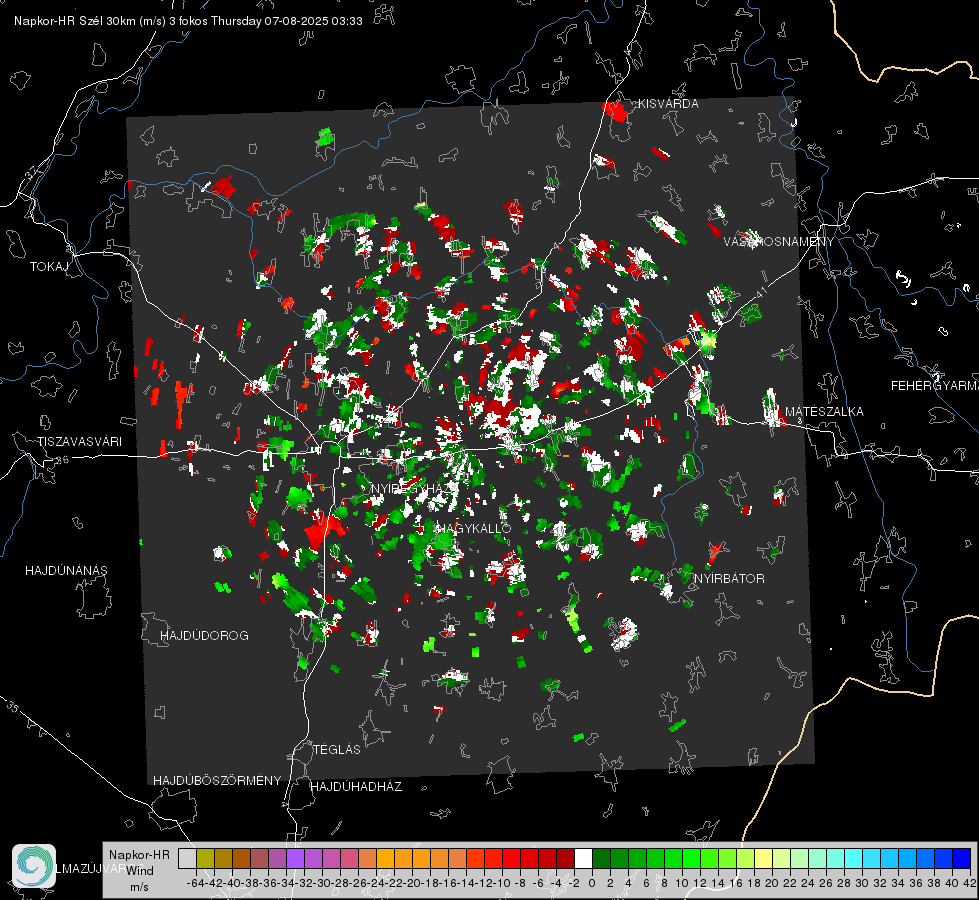Click the FEHÉRGYARMAT city label

935,385
